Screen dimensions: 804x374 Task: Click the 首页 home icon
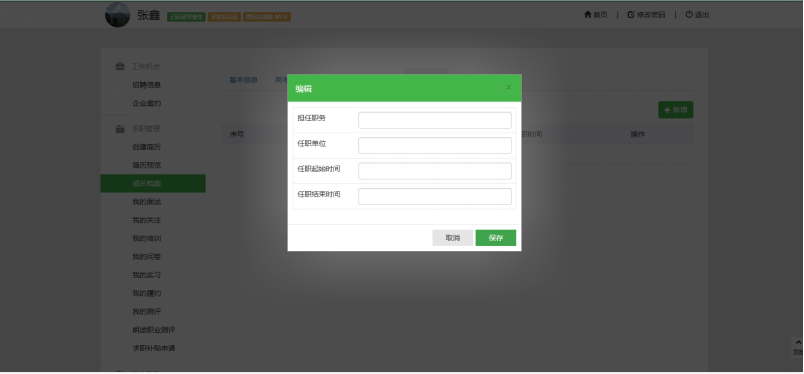point(588,15)
